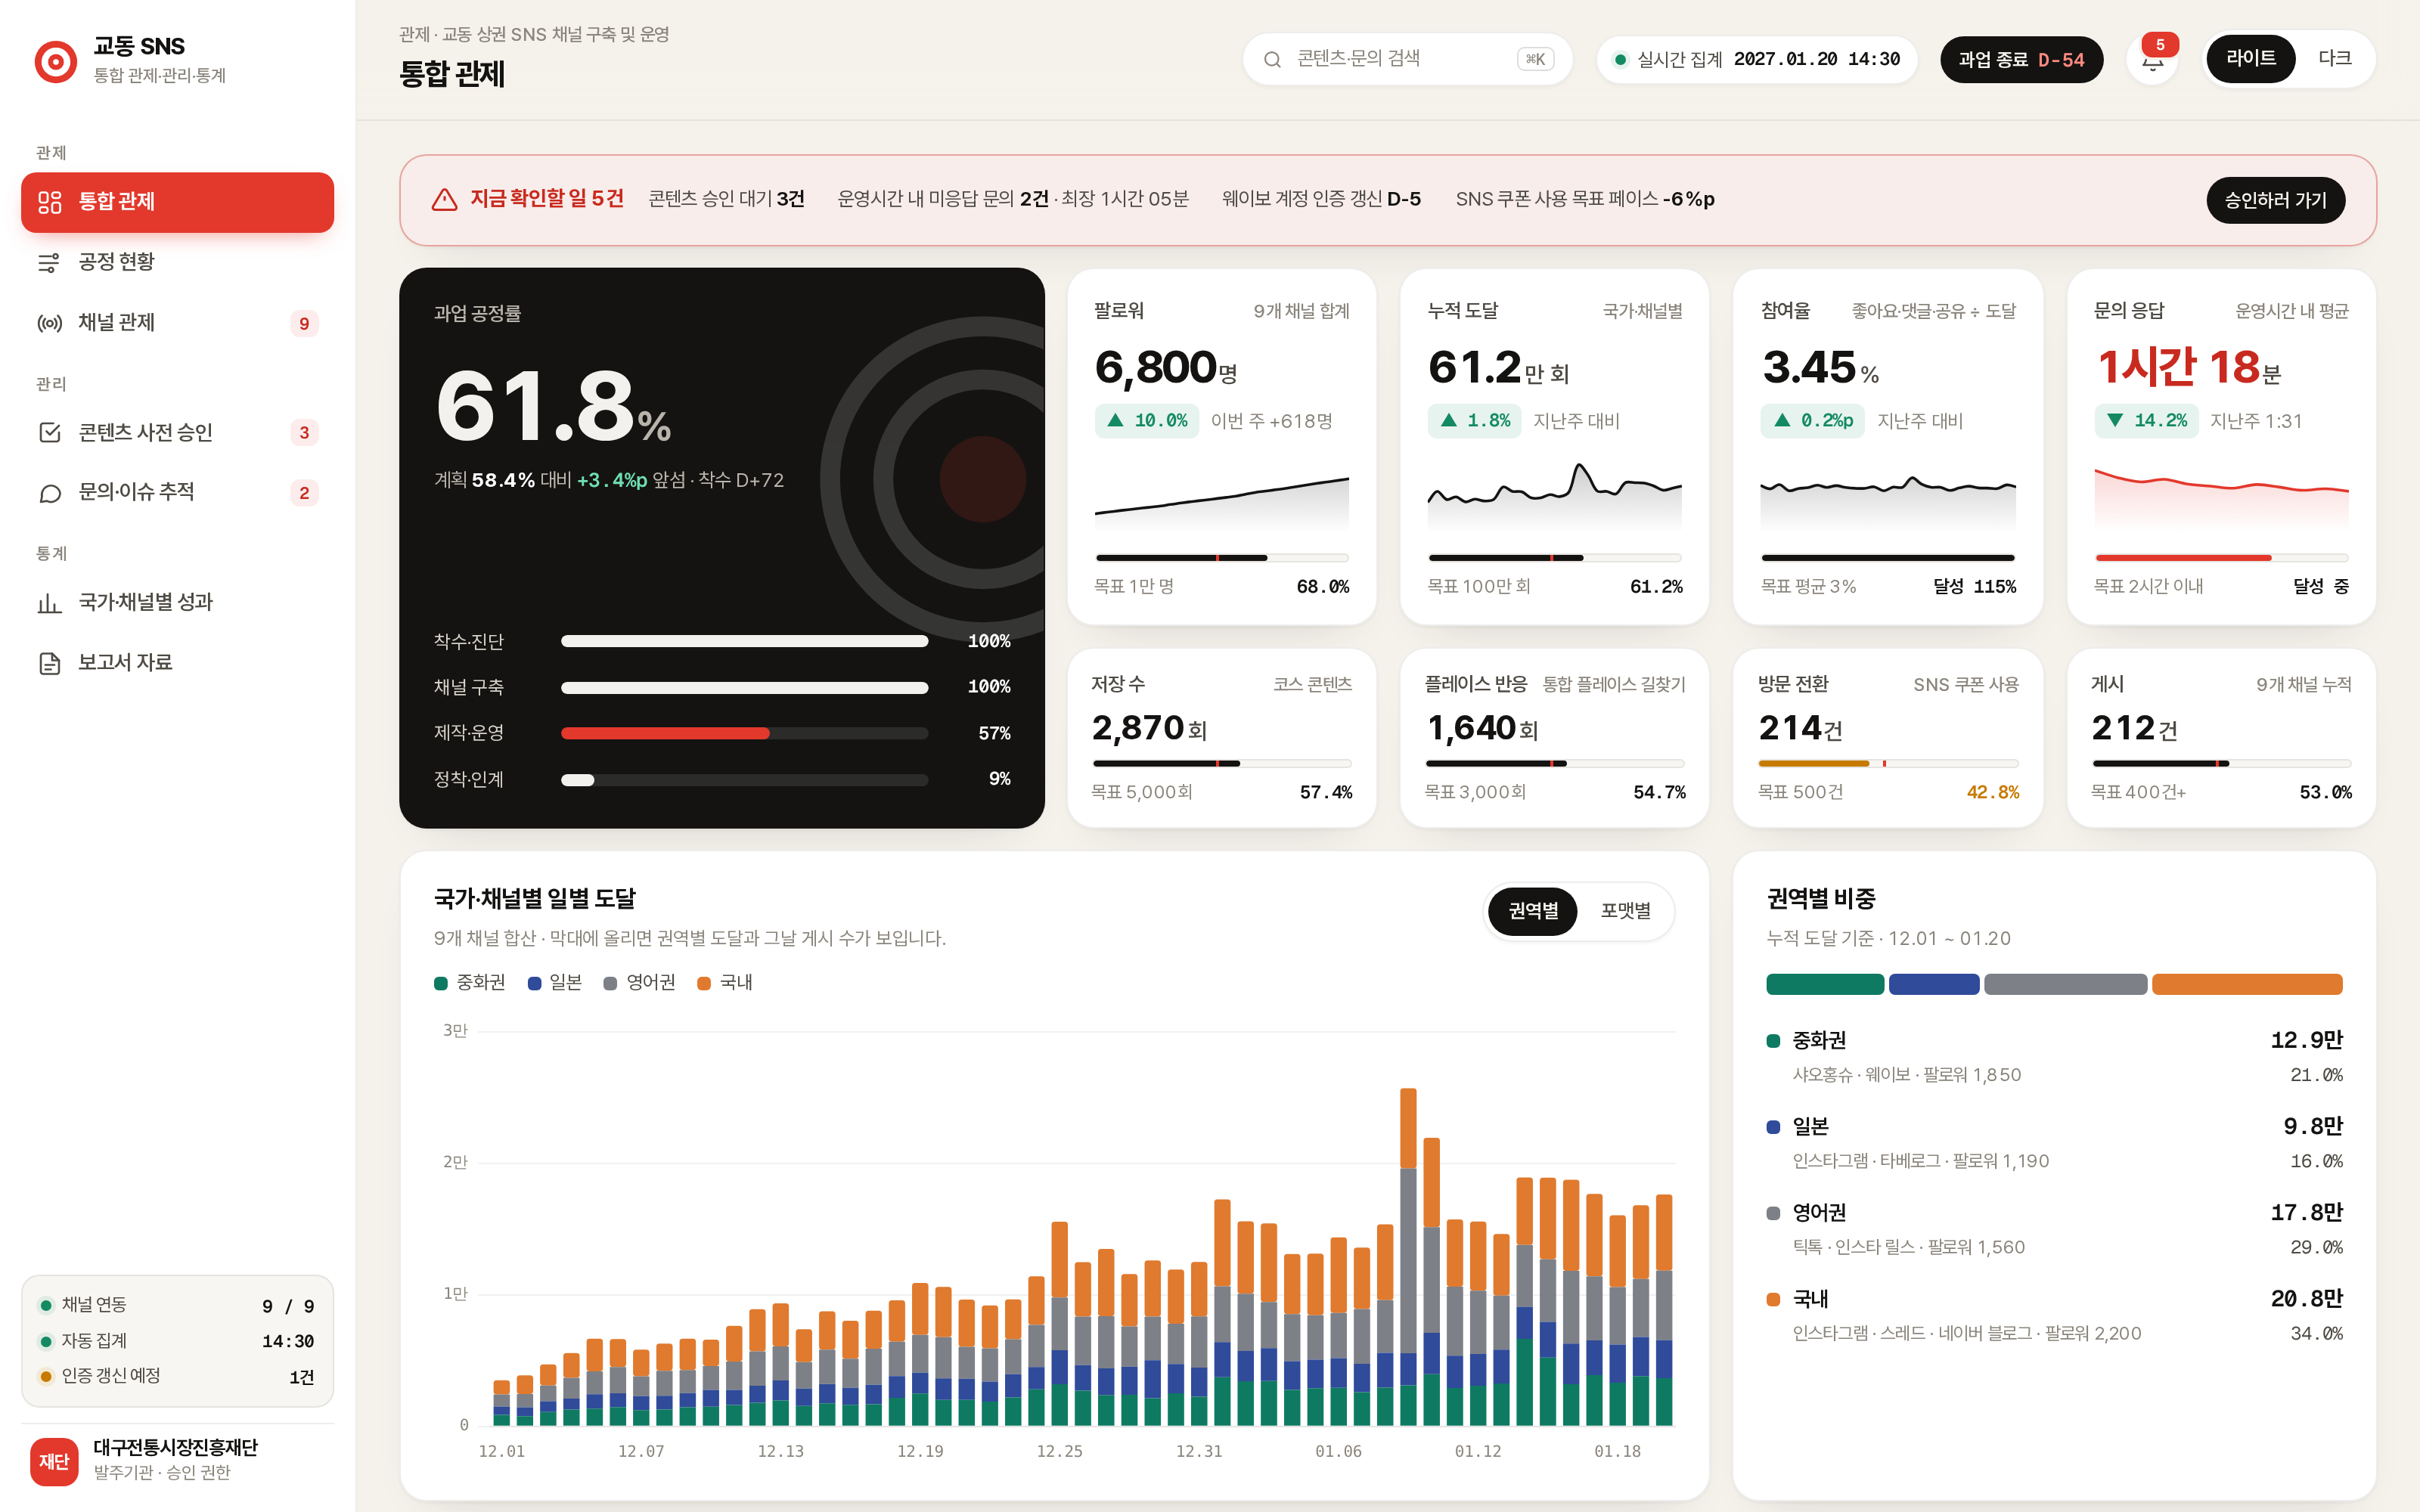Open 콘텐츠 사전 승인 menu item
2420x1512 pixels.
177,432
